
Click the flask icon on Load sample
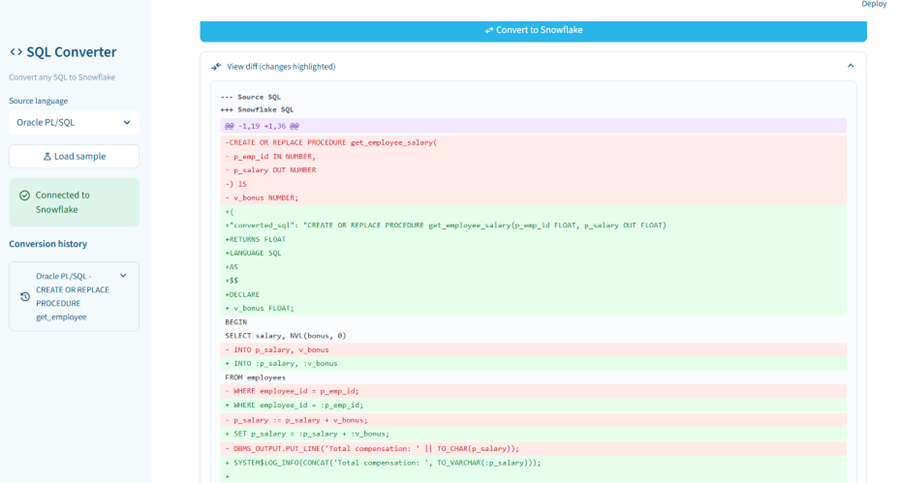[x=47, y=156]
